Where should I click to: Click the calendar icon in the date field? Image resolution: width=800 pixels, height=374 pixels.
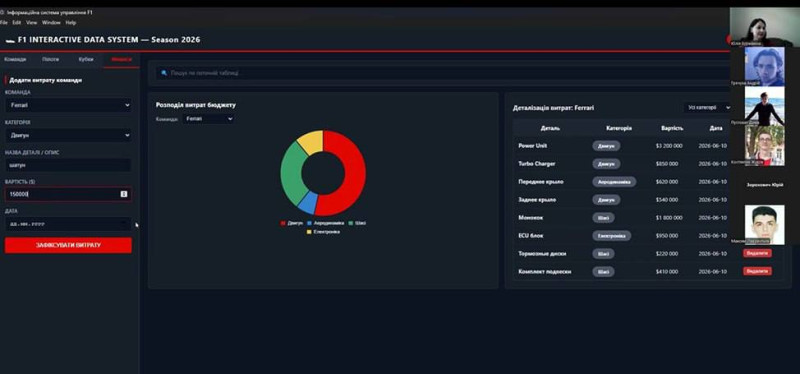[124, 223]
